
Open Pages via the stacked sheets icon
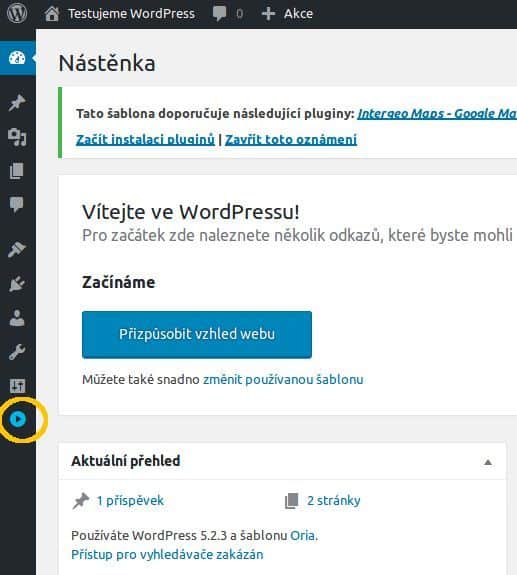17,171
